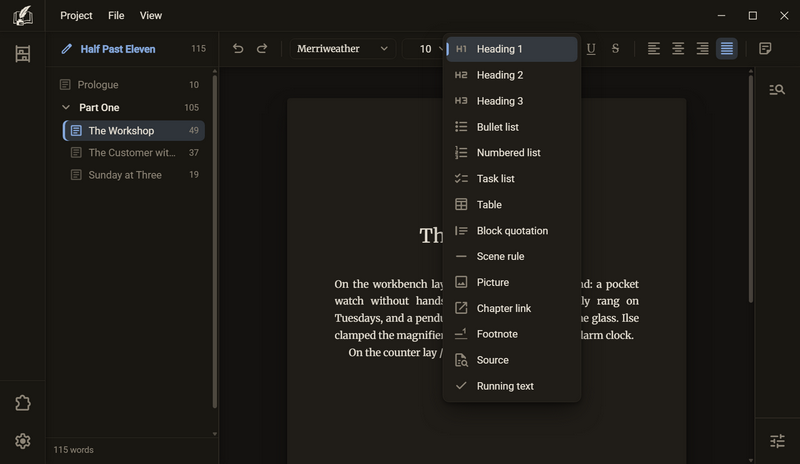Apply Heading 3 style
The image size is (800, 464).
tap(512, 101)
